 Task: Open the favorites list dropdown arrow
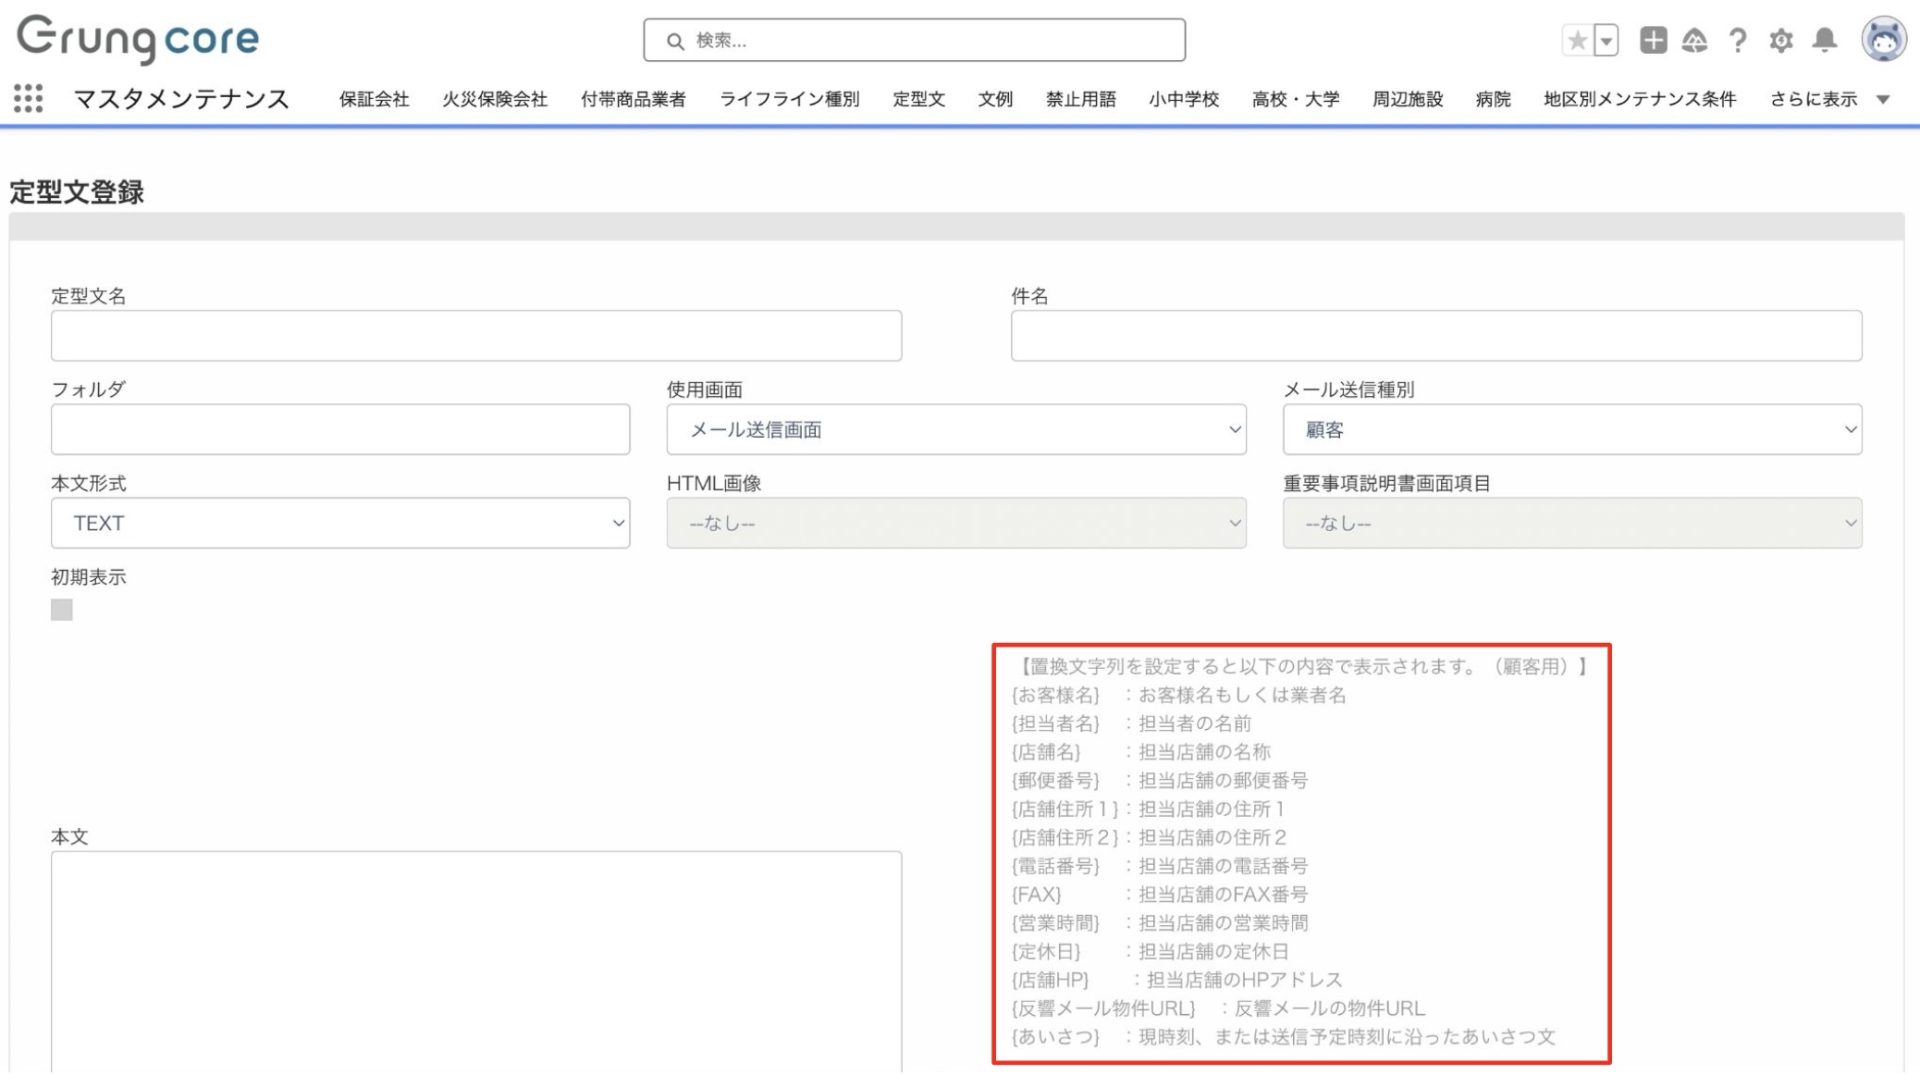pyautogui.click(x=1606, y=40)
